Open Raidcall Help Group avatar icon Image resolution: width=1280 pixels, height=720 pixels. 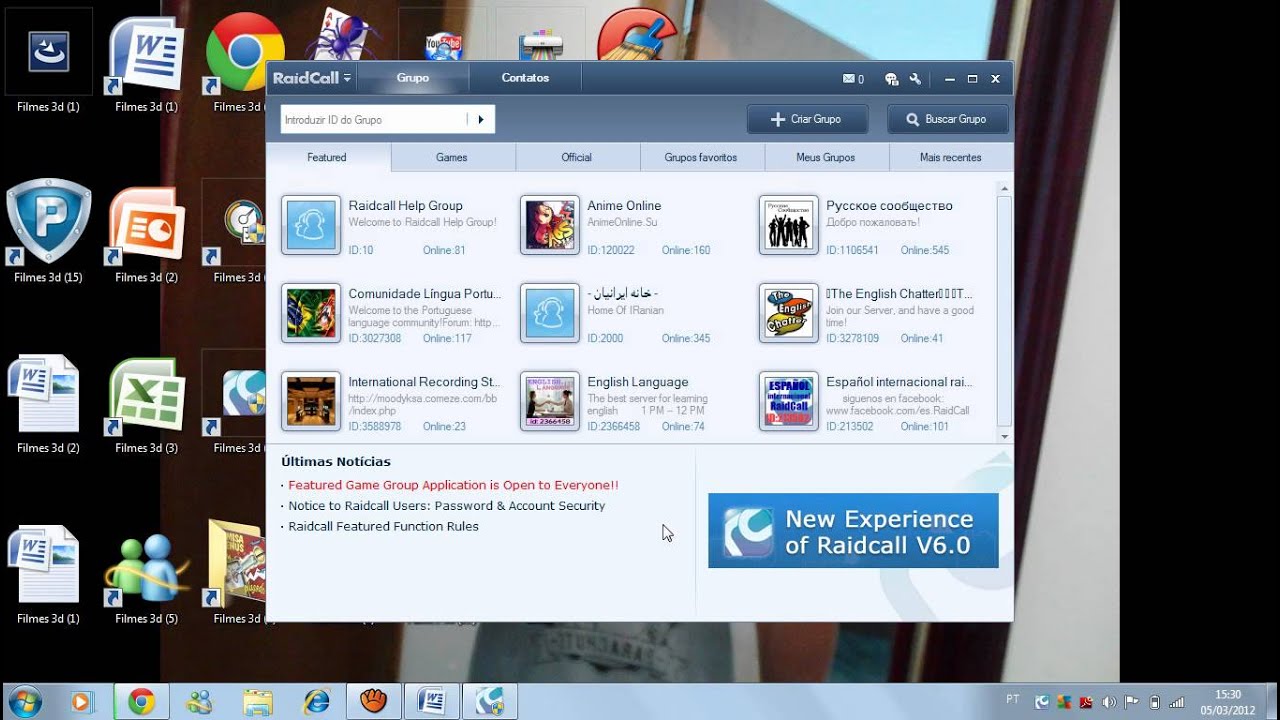click(x=311, y=225)
